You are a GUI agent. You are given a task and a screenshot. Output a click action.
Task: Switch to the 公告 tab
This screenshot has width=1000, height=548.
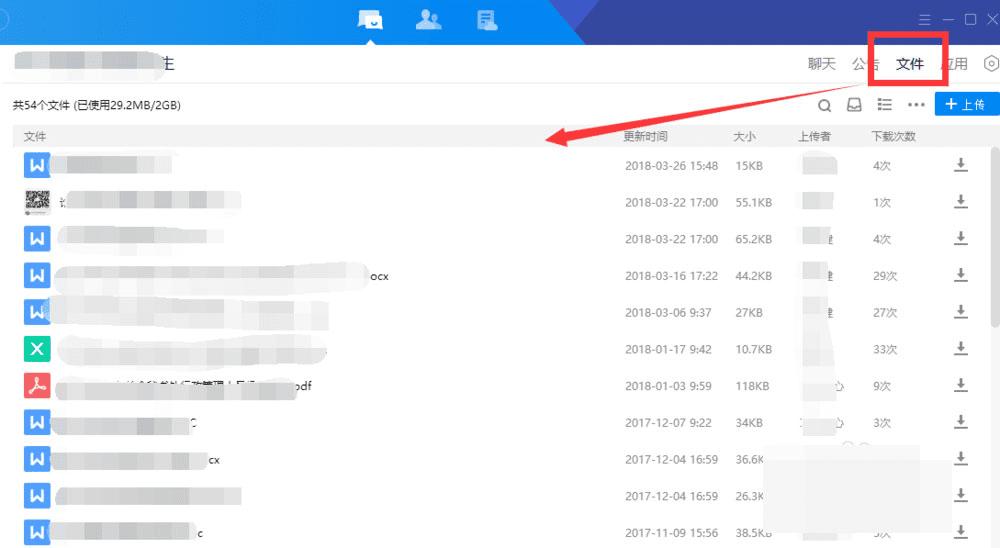click(865, 64)
